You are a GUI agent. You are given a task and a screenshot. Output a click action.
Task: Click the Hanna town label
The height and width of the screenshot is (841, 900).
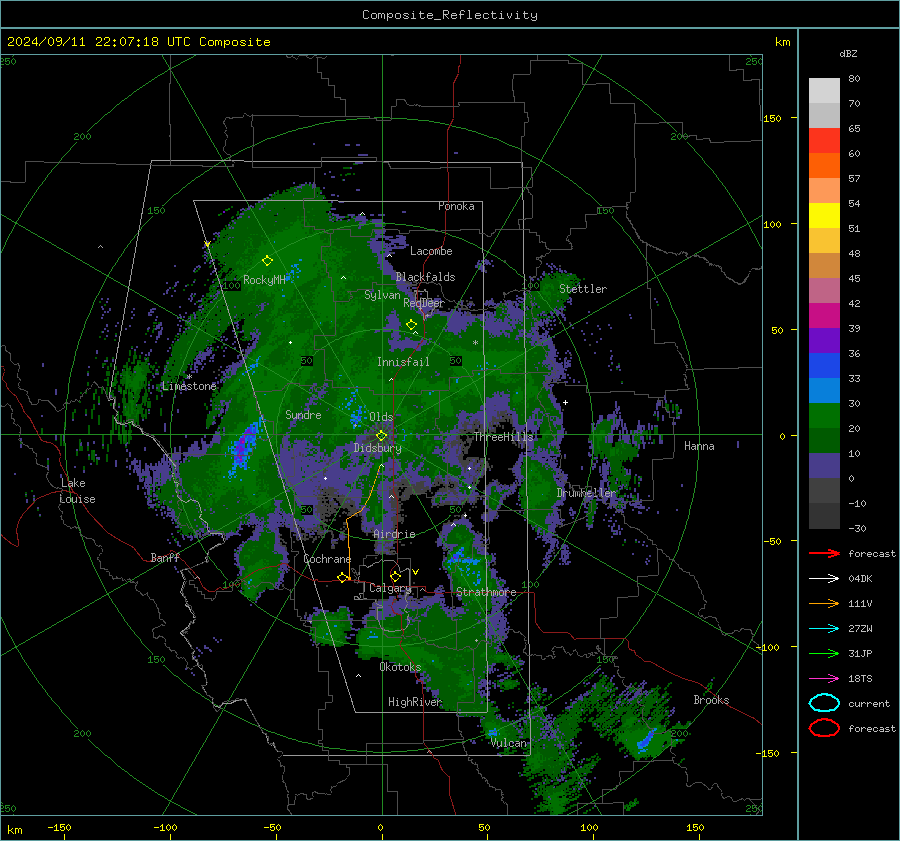[699, 446]
